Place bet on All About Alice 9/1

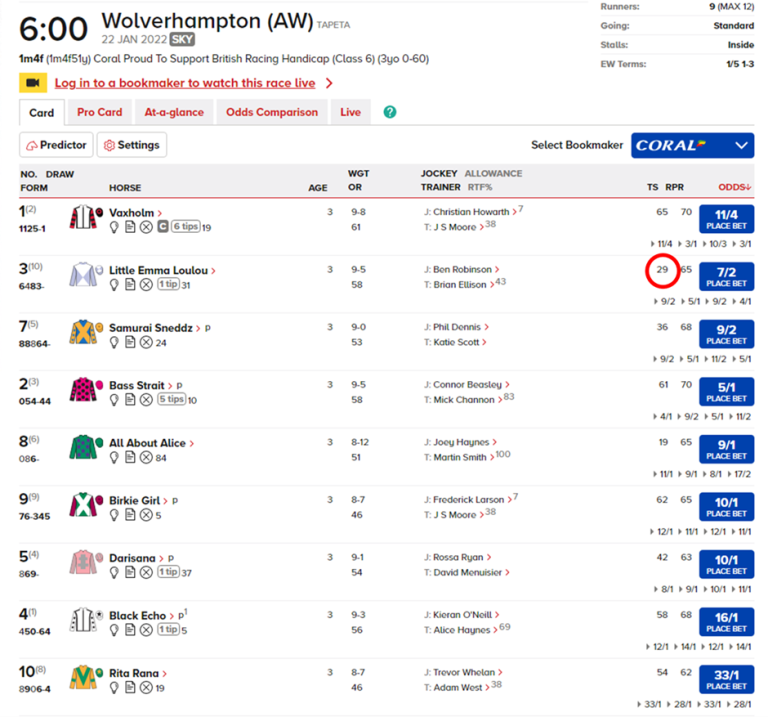[726, 449]
